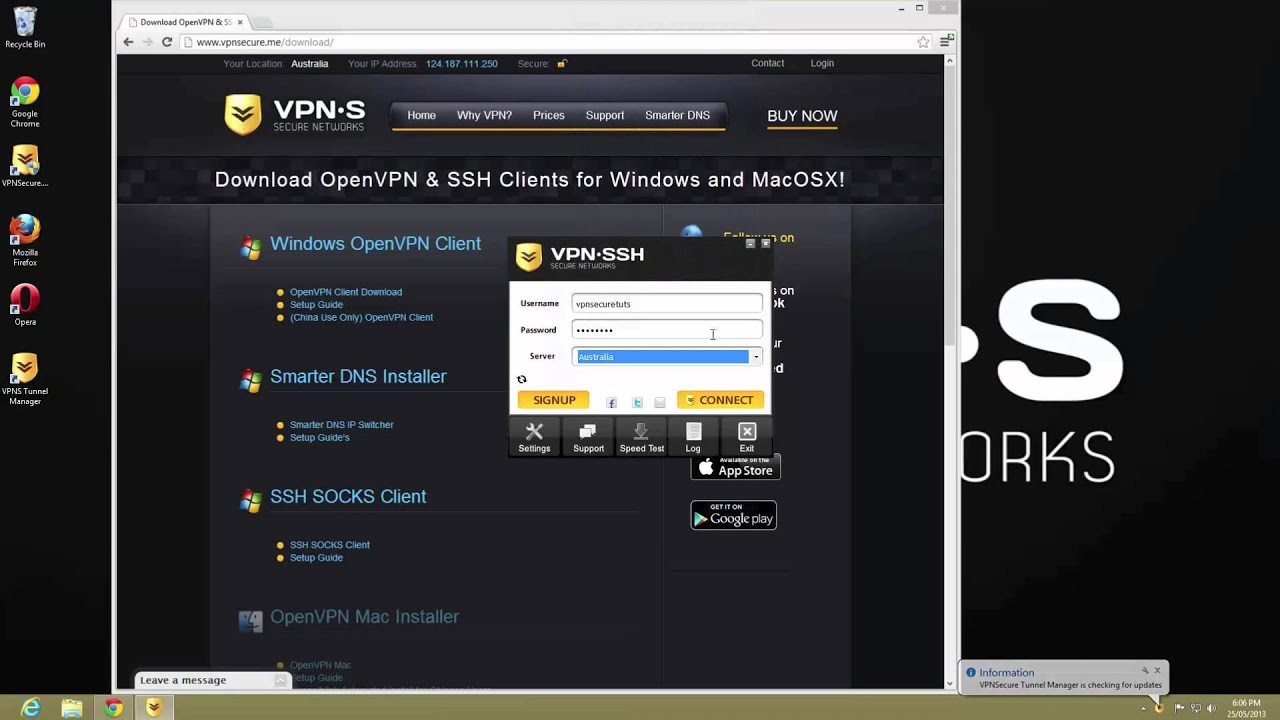Run the Speed Test tool
This screenshot has height=720, width=1280.
click(641, 437)
